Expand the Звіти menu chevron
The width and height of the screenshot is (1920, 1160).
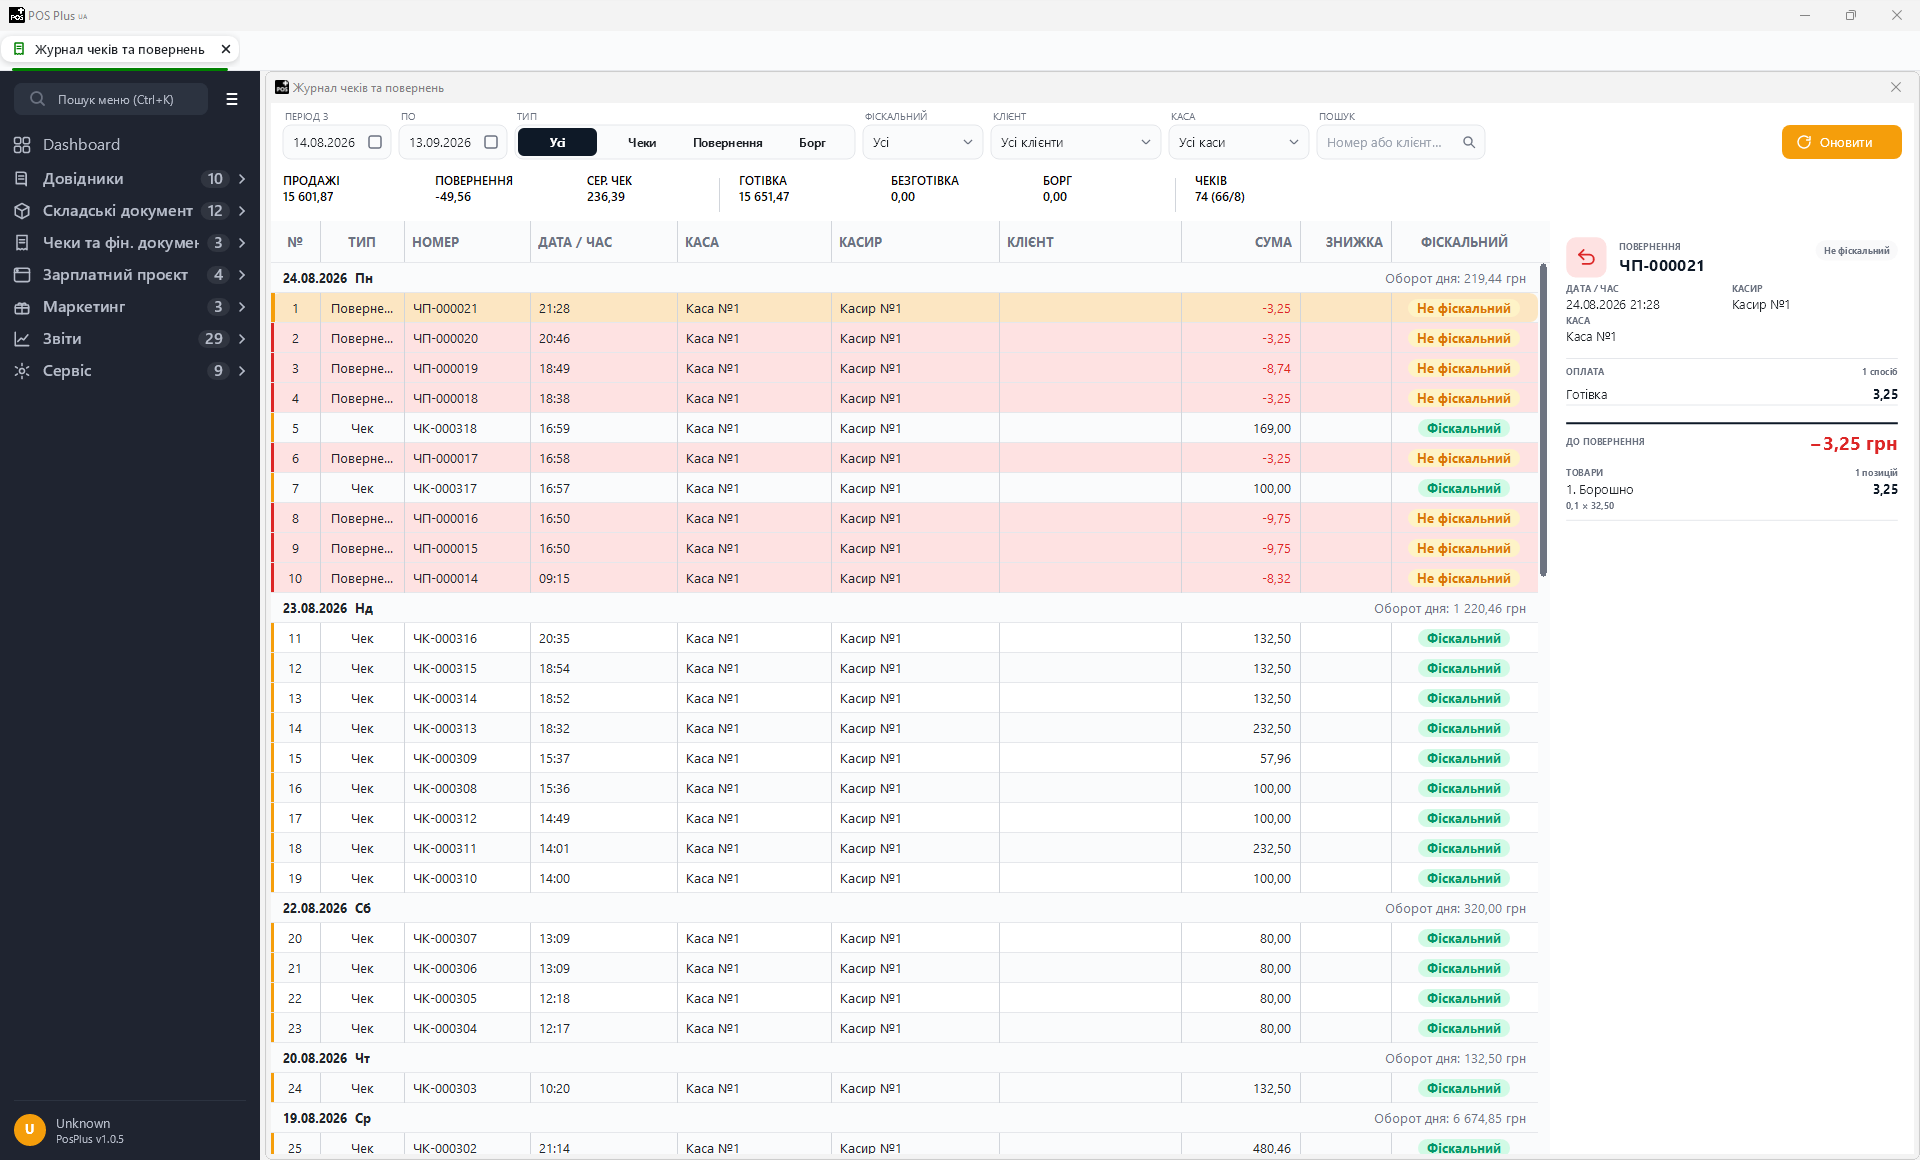[x=242, y=339]
